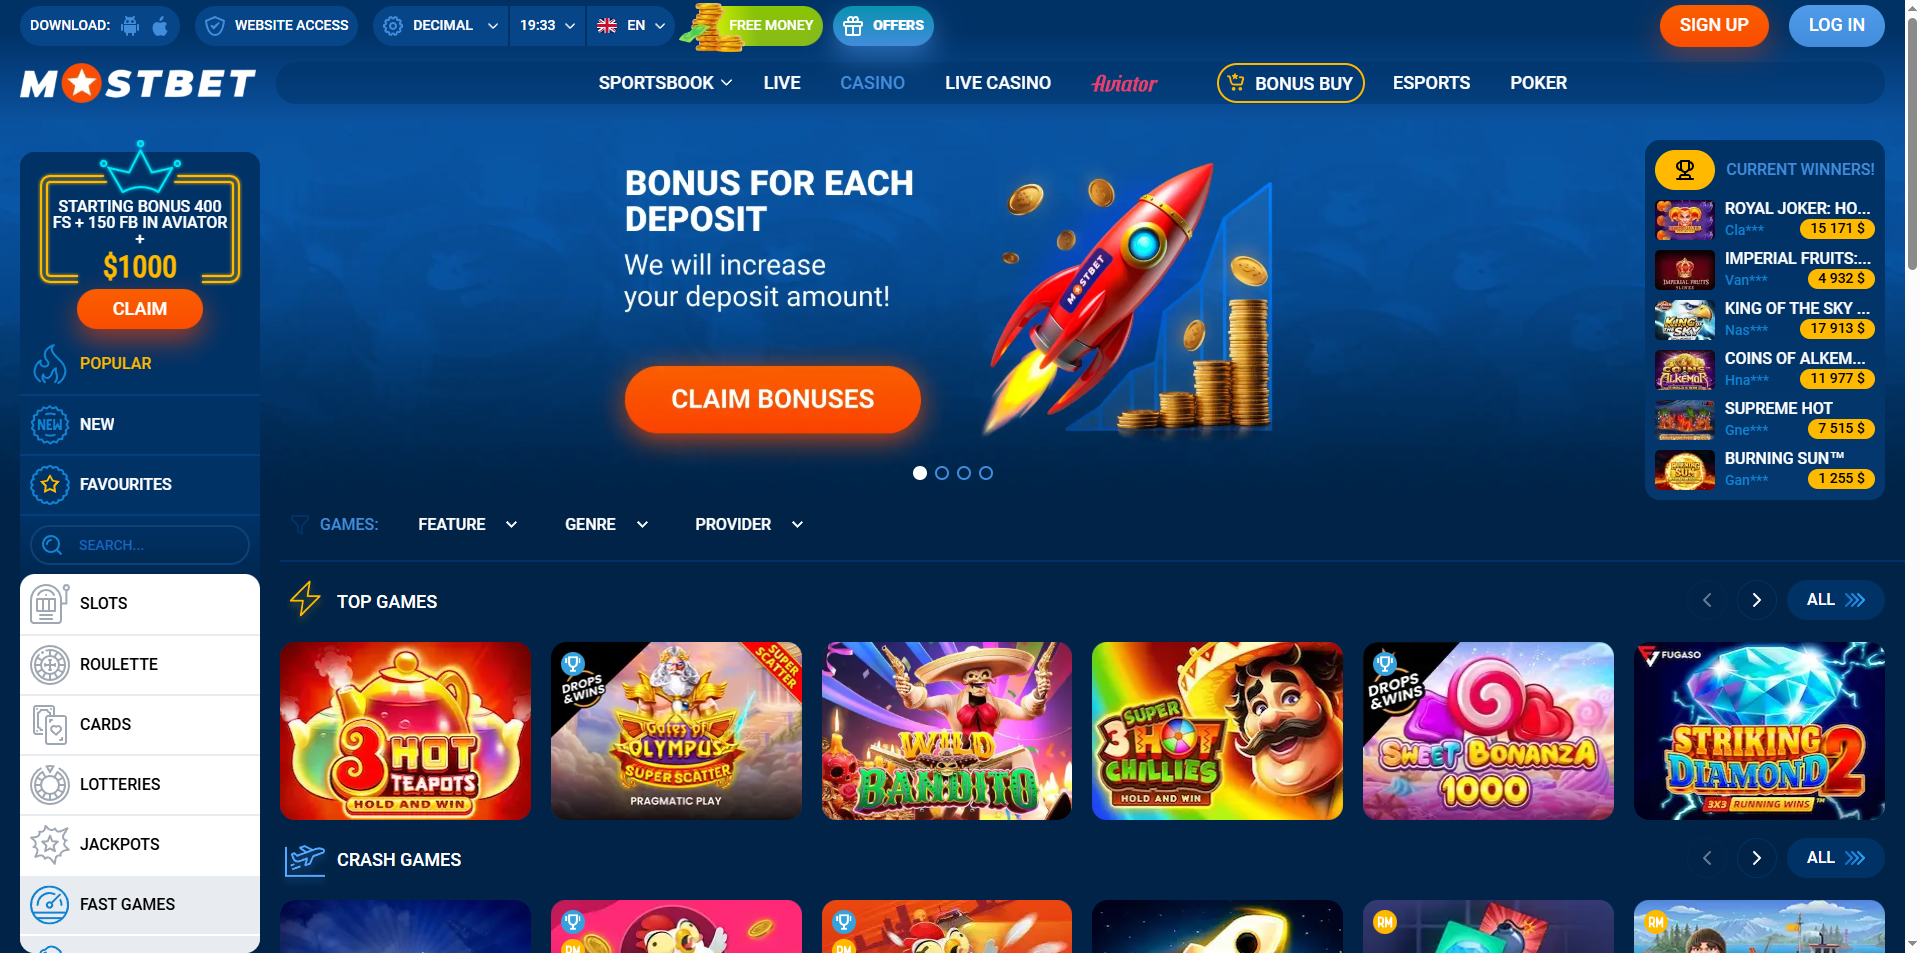1920x953 pixels.
Task: Open the Provider filter dropdown
Action: tap(749, 525)
